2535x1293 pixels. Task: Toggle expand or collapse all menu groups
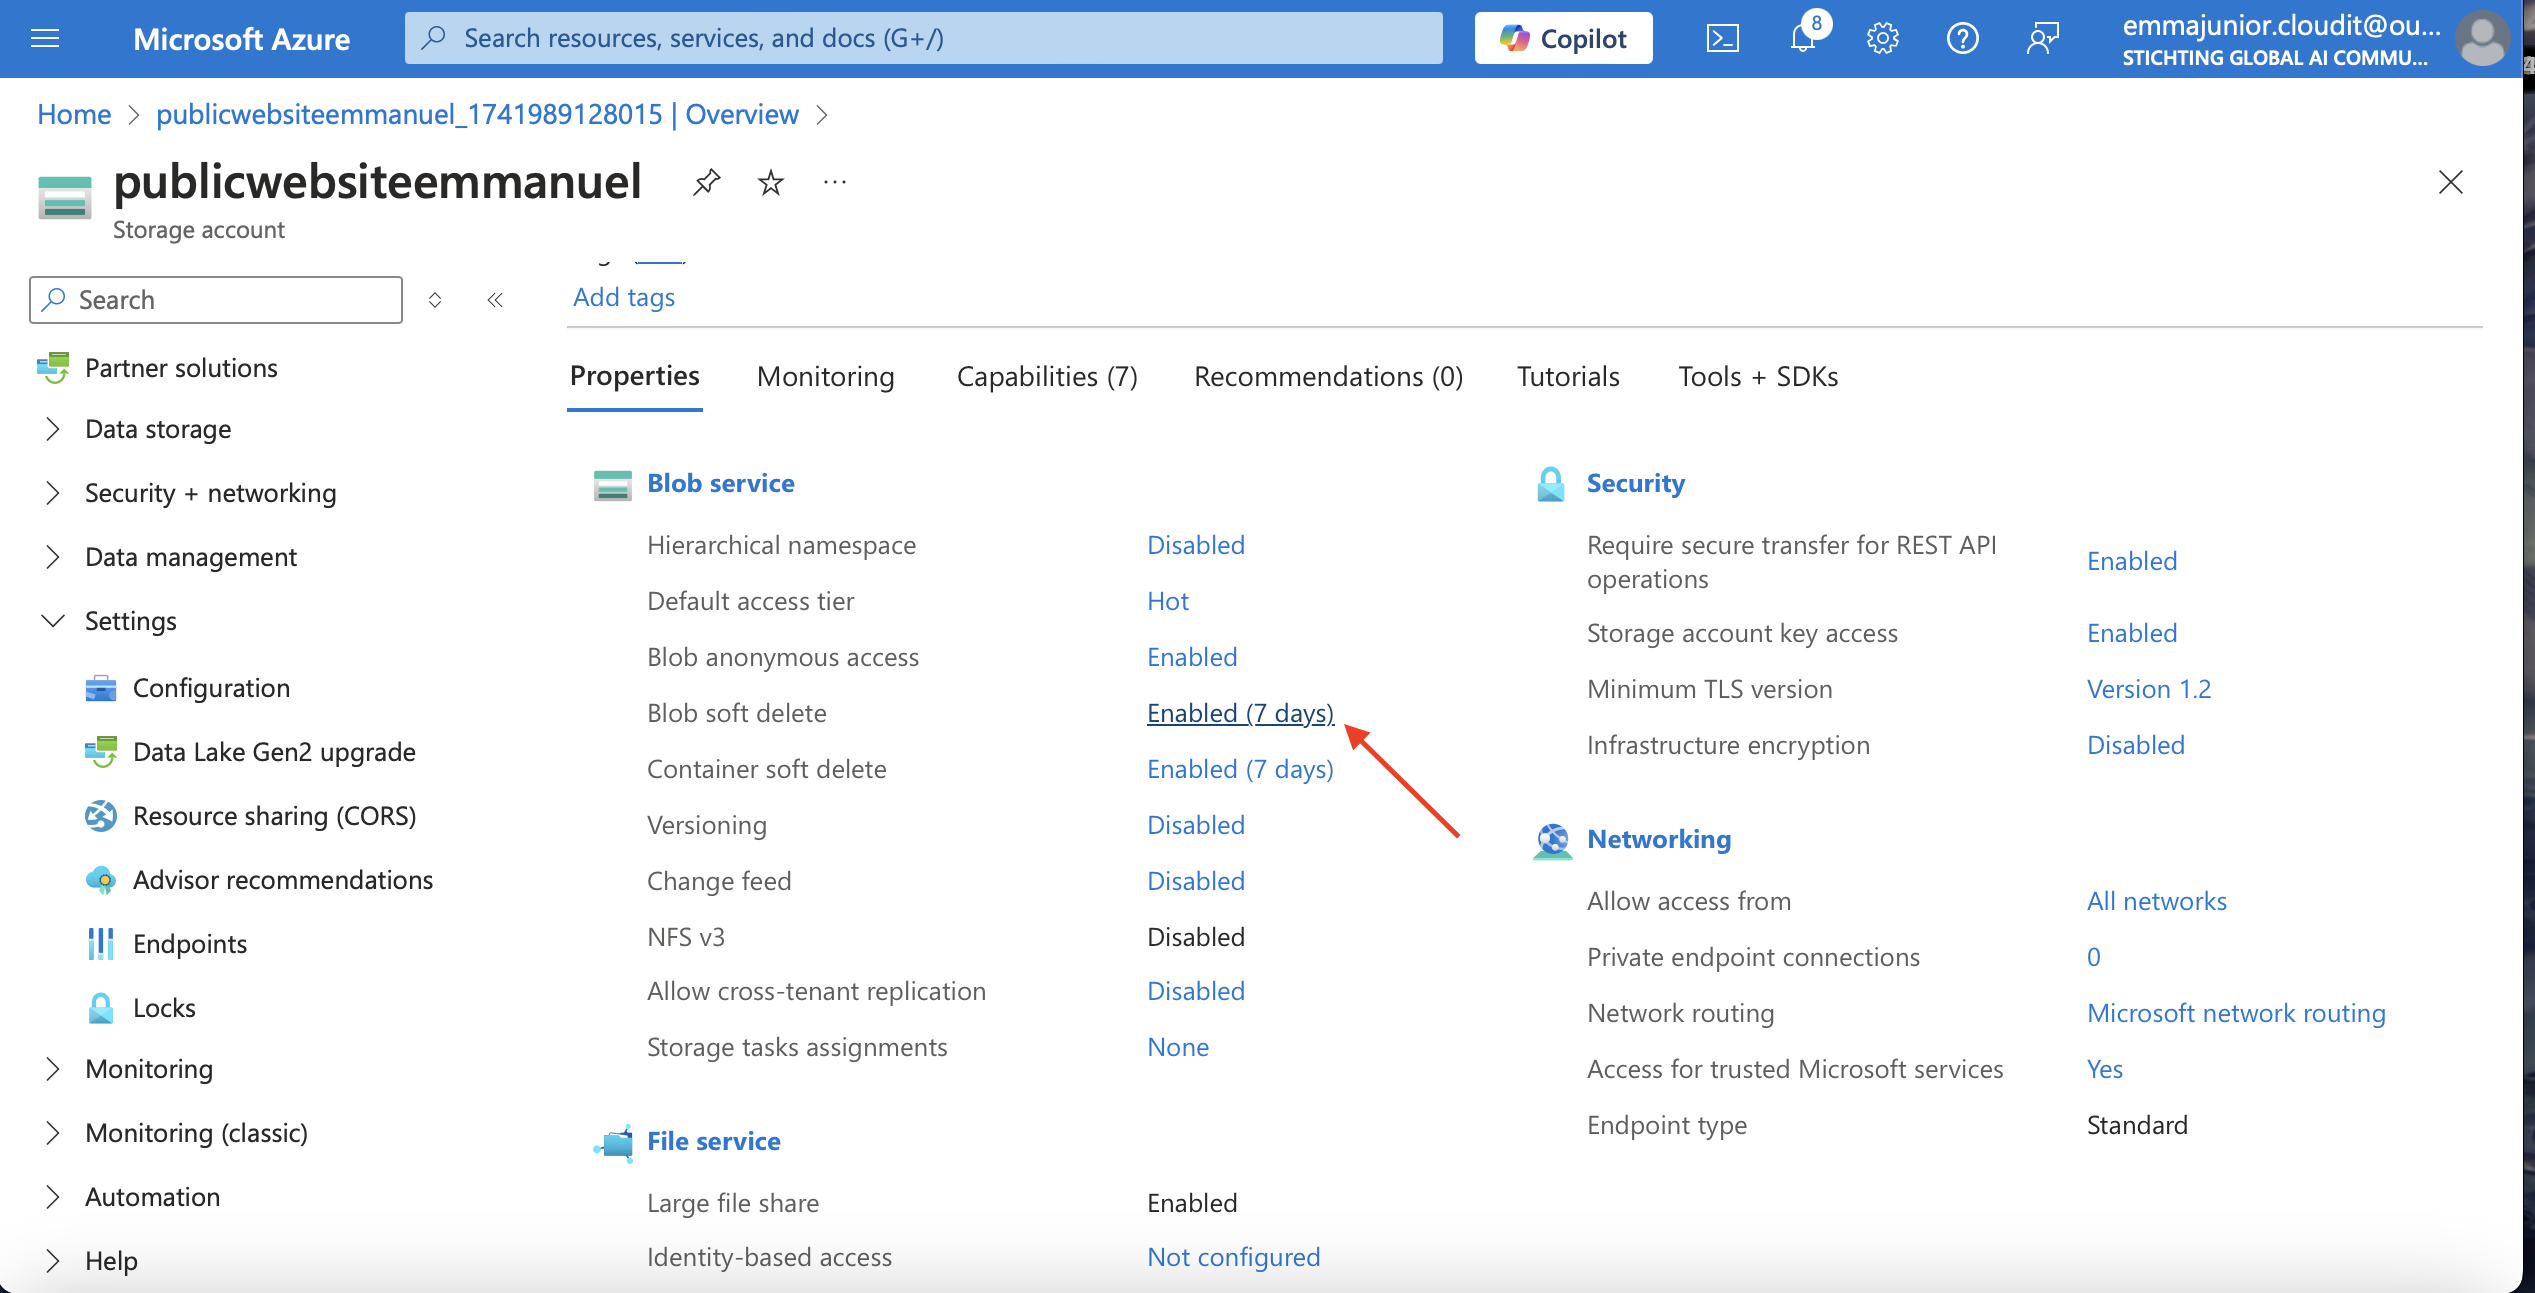[435, 300]
